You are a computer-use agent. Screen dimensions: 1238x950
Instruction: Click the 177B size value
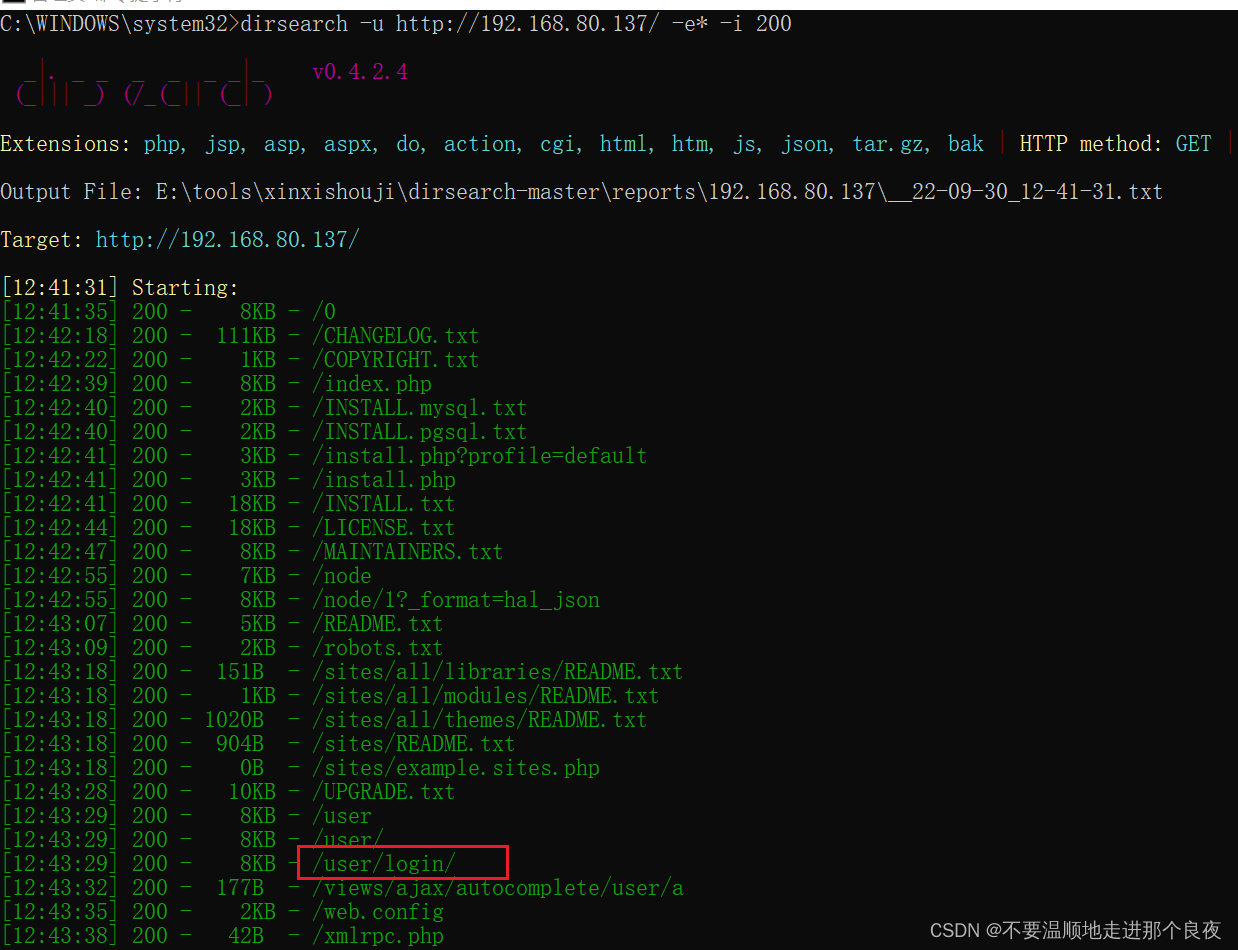(x=240, y=888)
